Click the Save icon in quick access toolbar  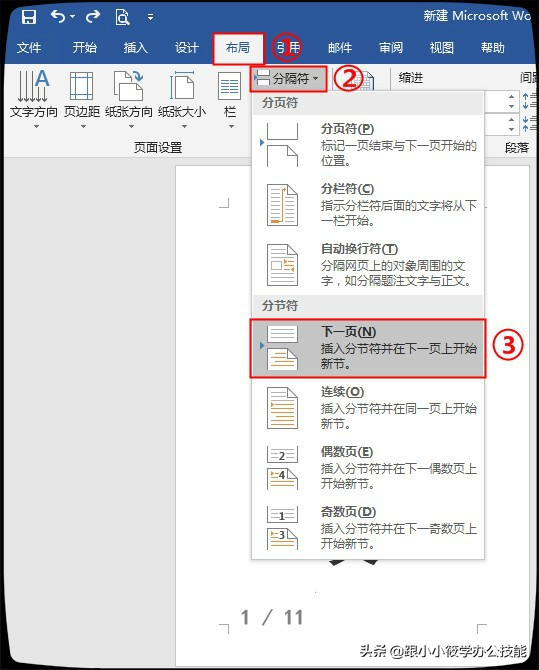(29, 17)
